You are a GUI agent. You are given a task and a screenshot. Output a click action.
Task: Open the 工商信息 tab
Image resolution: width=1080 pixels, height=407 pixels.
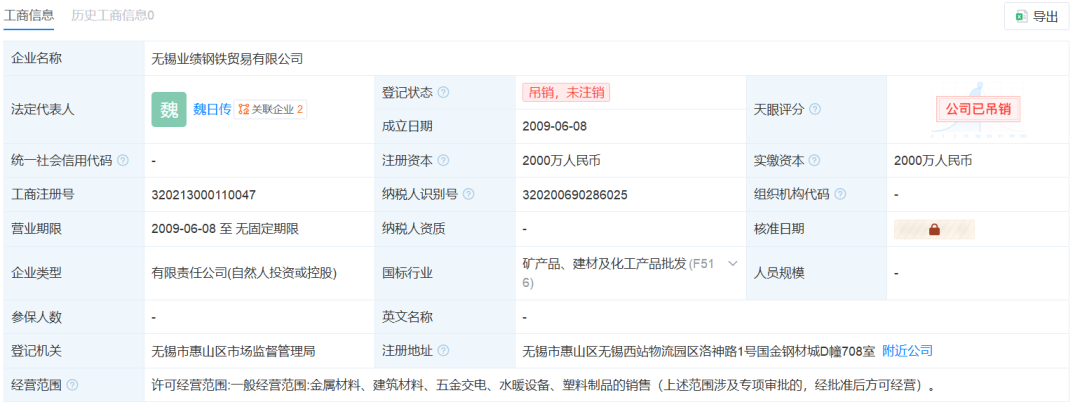click(x=29, y=15)
